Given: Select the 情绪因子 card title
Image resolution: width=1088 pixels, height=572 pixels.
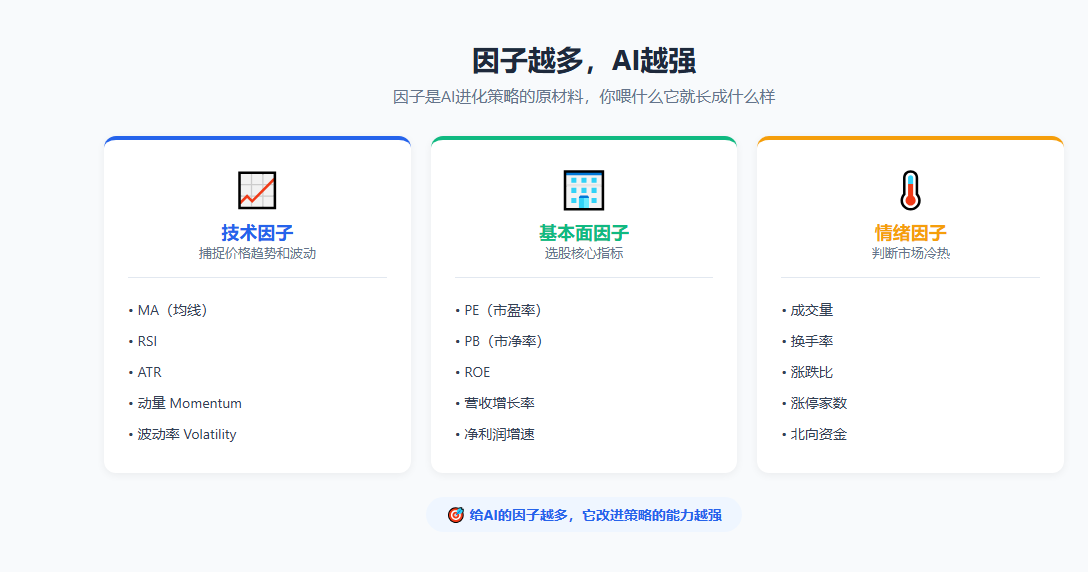Looking at the screenshot, I should 910,233.
